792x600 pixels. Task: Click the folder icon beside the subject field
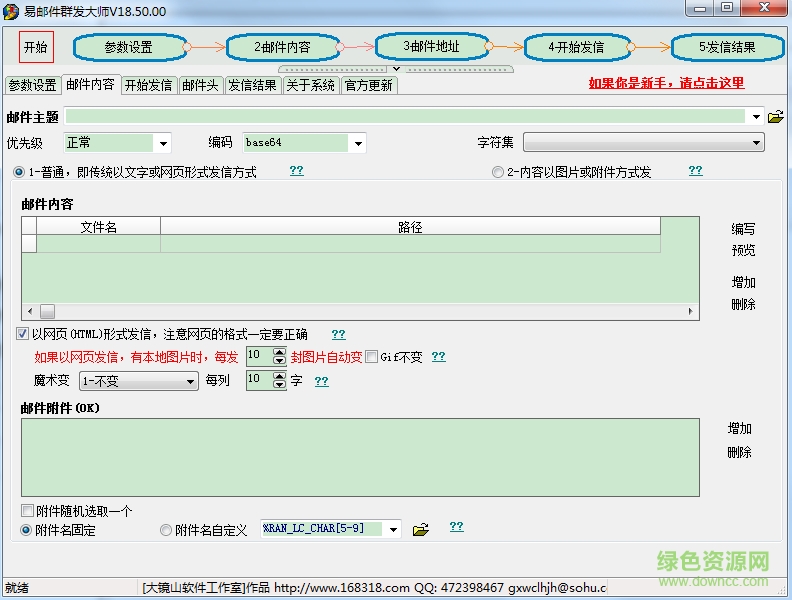click(x=775, y=117)
